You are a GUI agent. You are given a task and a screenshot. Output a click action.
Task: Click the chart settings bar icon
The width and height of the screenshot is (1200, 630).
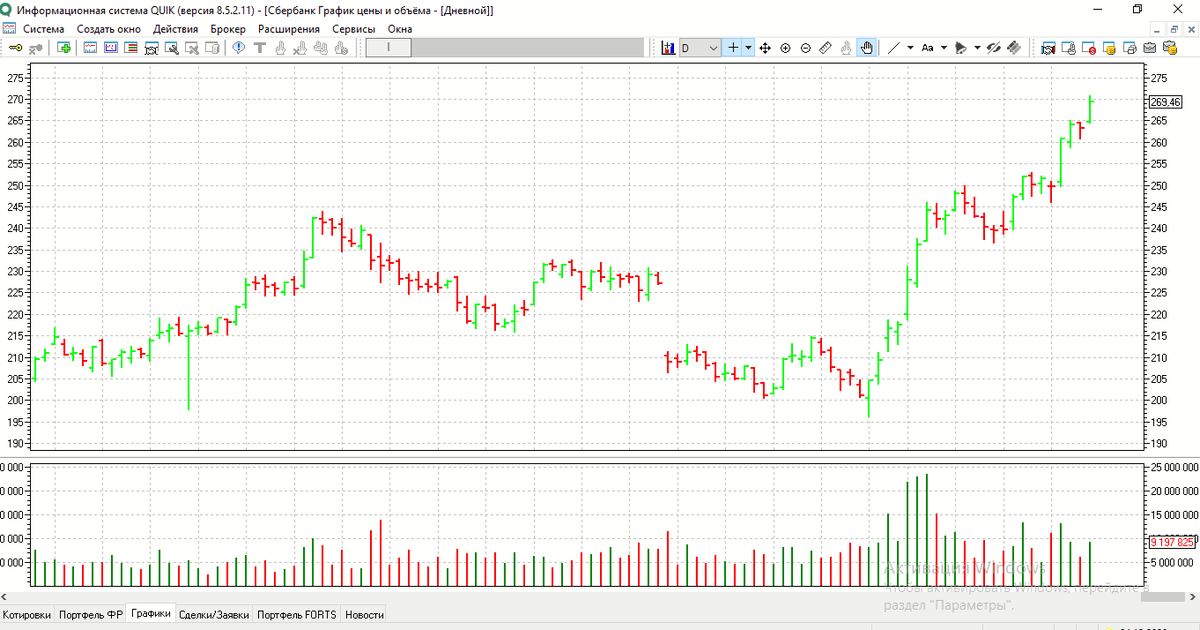click(668, 47)
